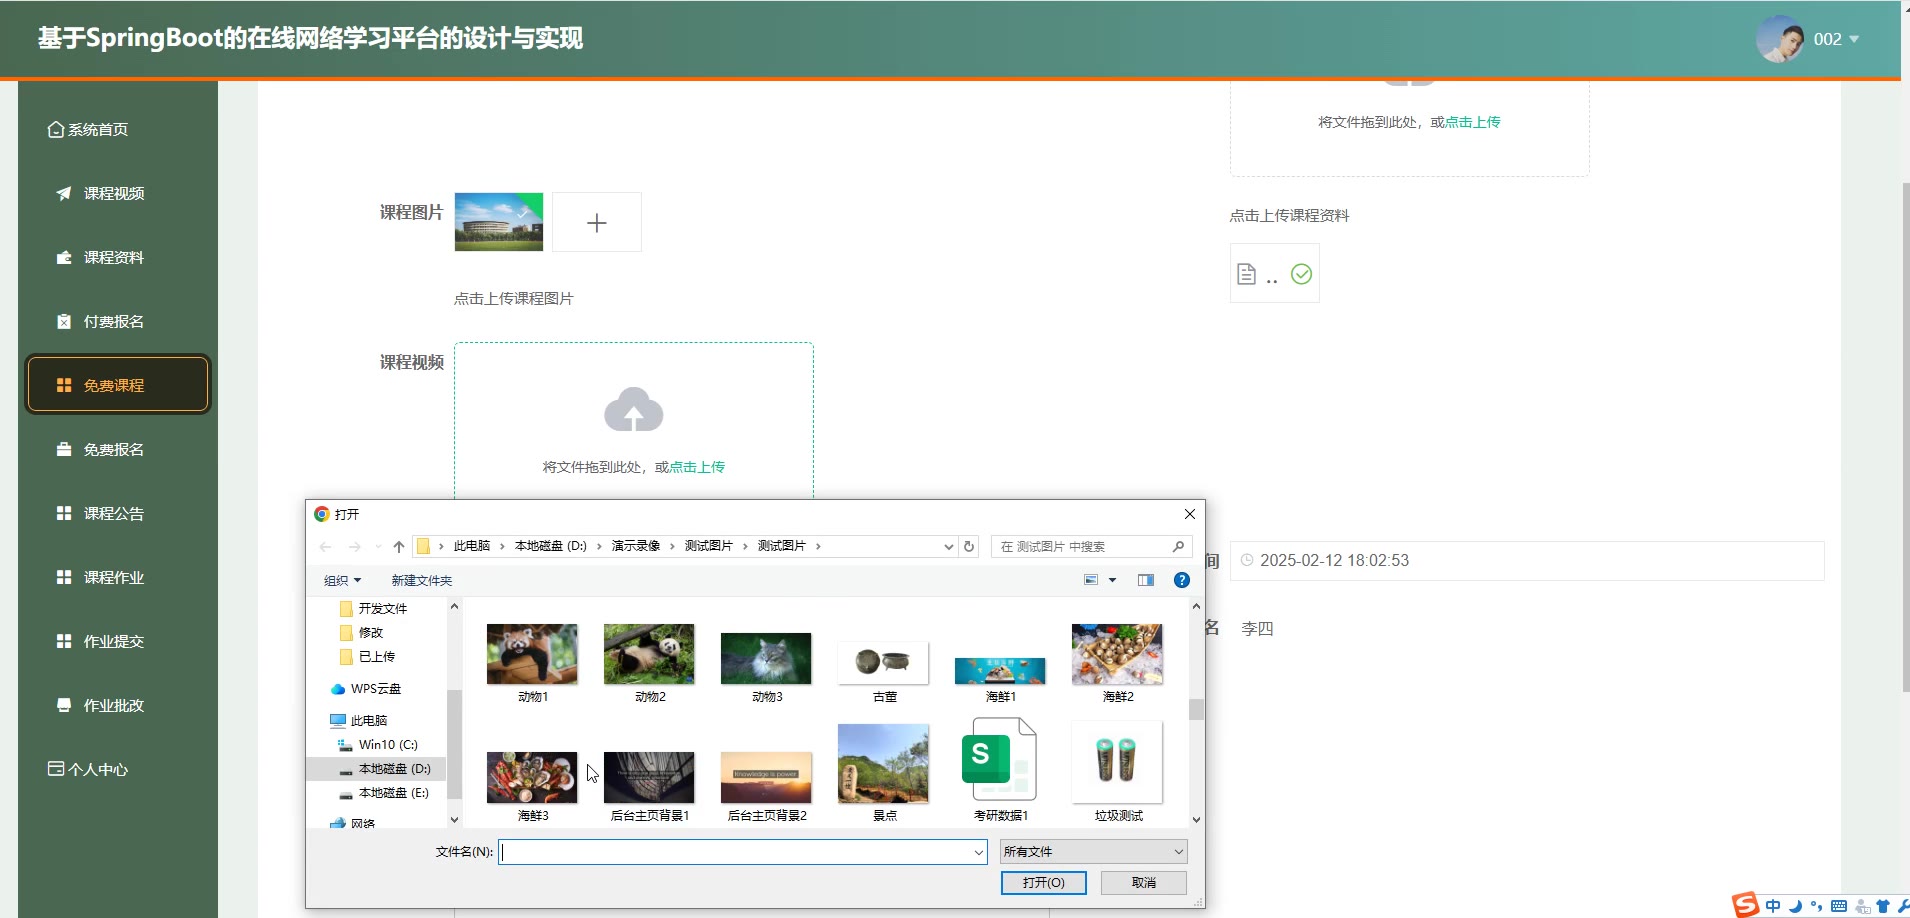The height and width of the screenshot is (918, 1910).
Task: Click the 文件名 input field
Action: pyautogui.click(x=740, y=852)
